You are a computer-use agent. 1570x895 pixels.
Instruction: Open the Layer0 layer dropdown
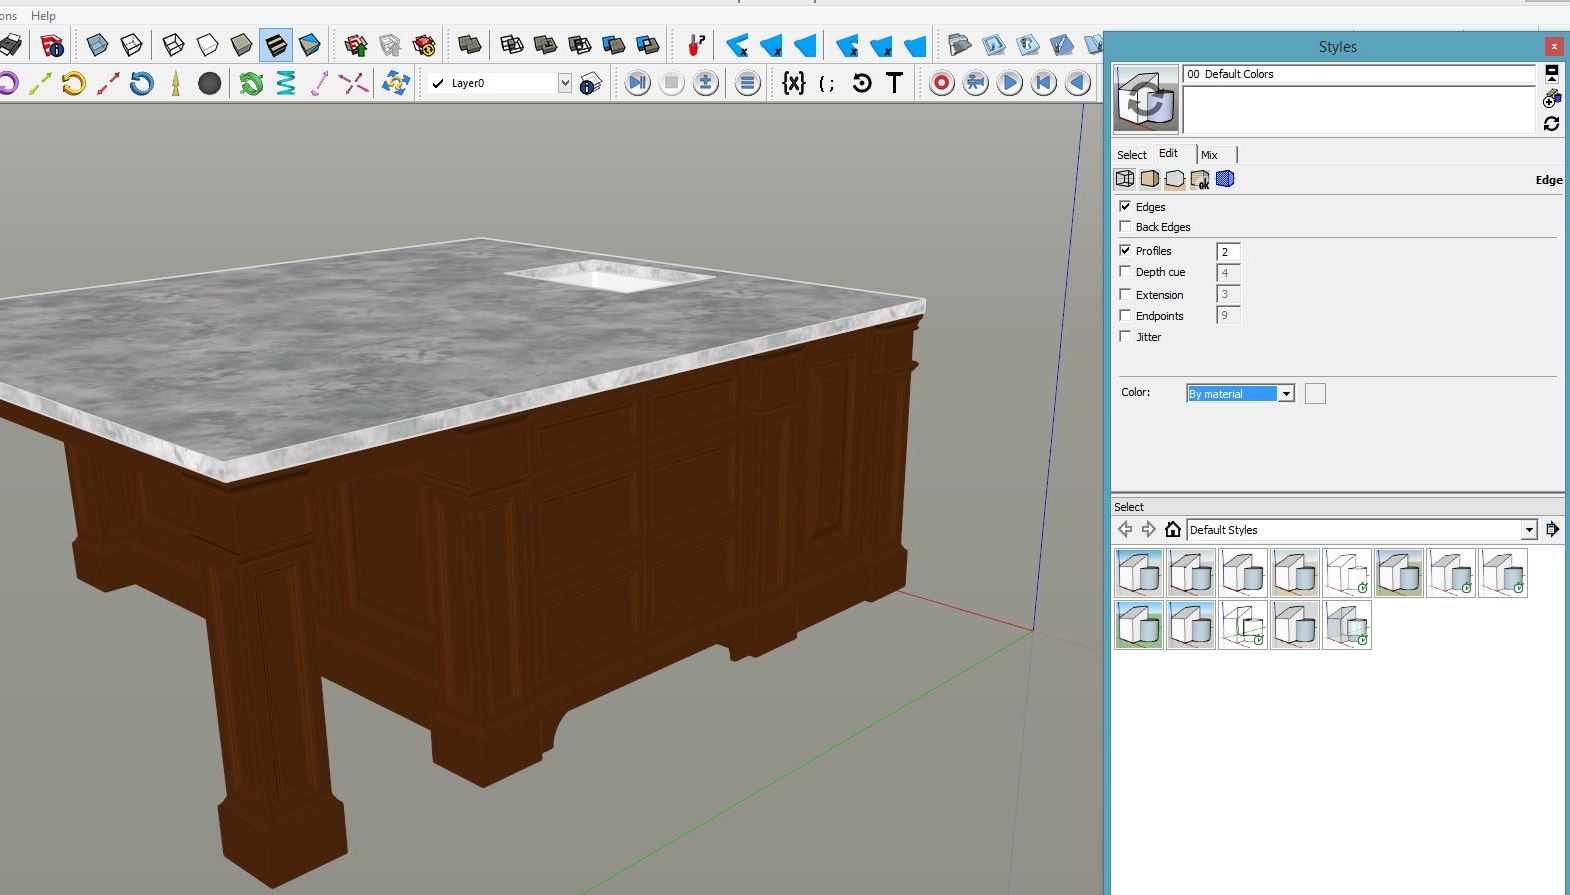pyautogui.click(x=564, y=83)
